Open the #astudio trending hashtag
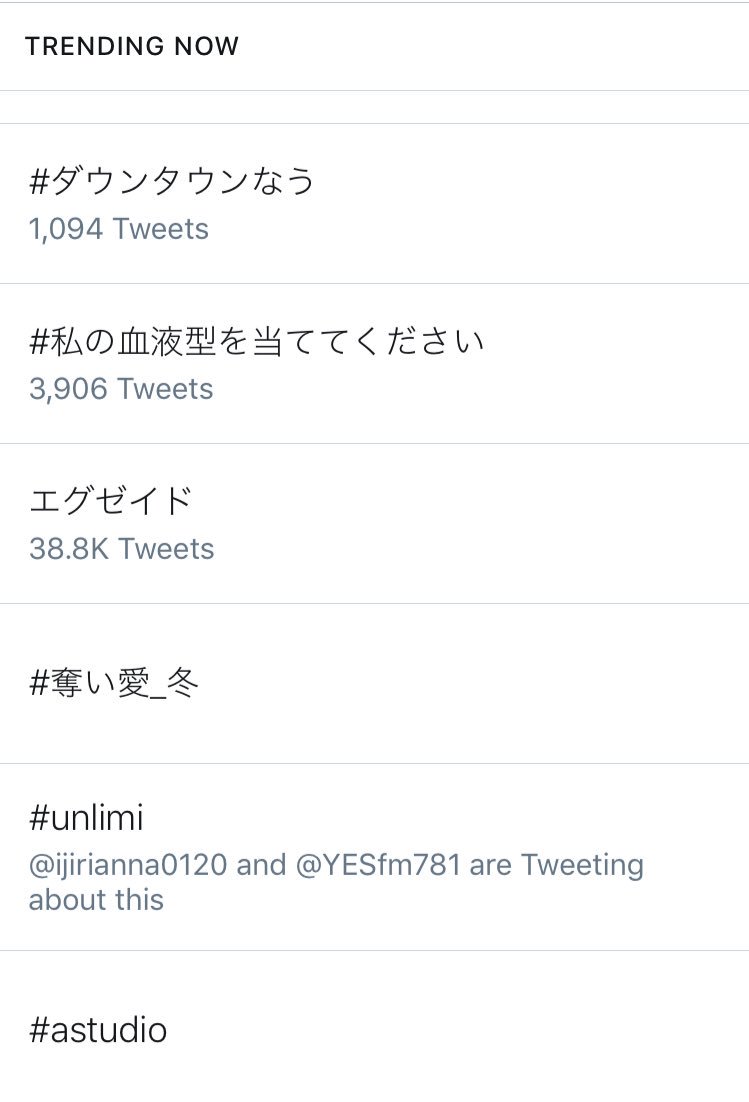 tap(98, 1030)
